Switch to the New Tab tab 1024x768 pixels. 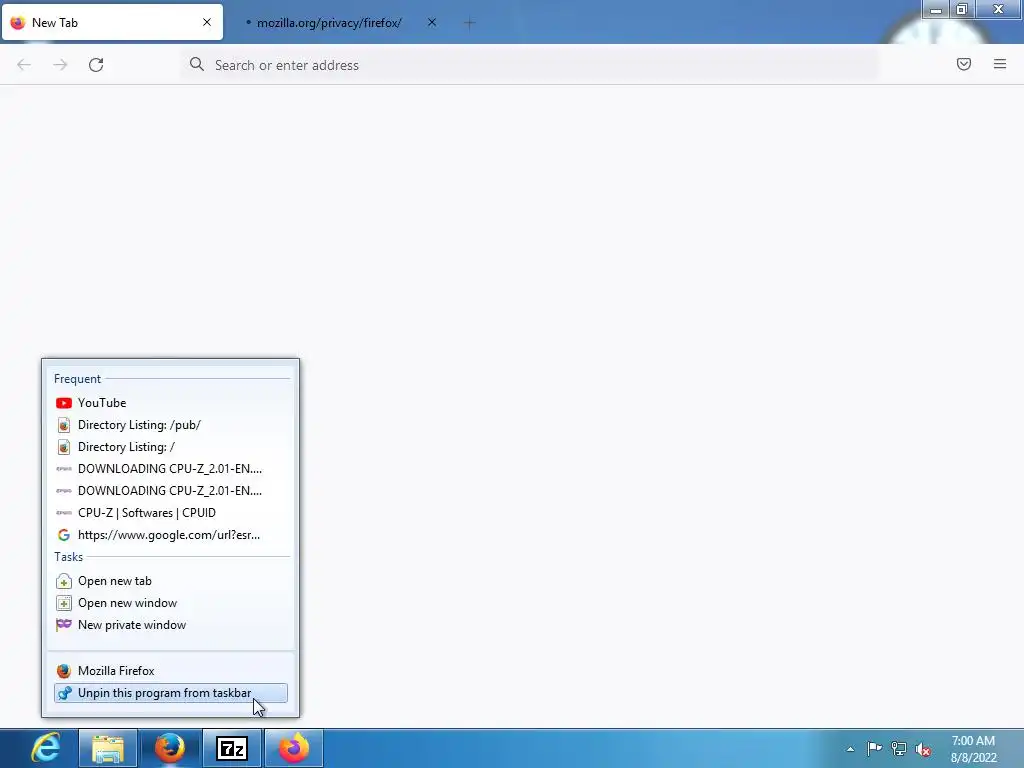(x=112, y=23)
